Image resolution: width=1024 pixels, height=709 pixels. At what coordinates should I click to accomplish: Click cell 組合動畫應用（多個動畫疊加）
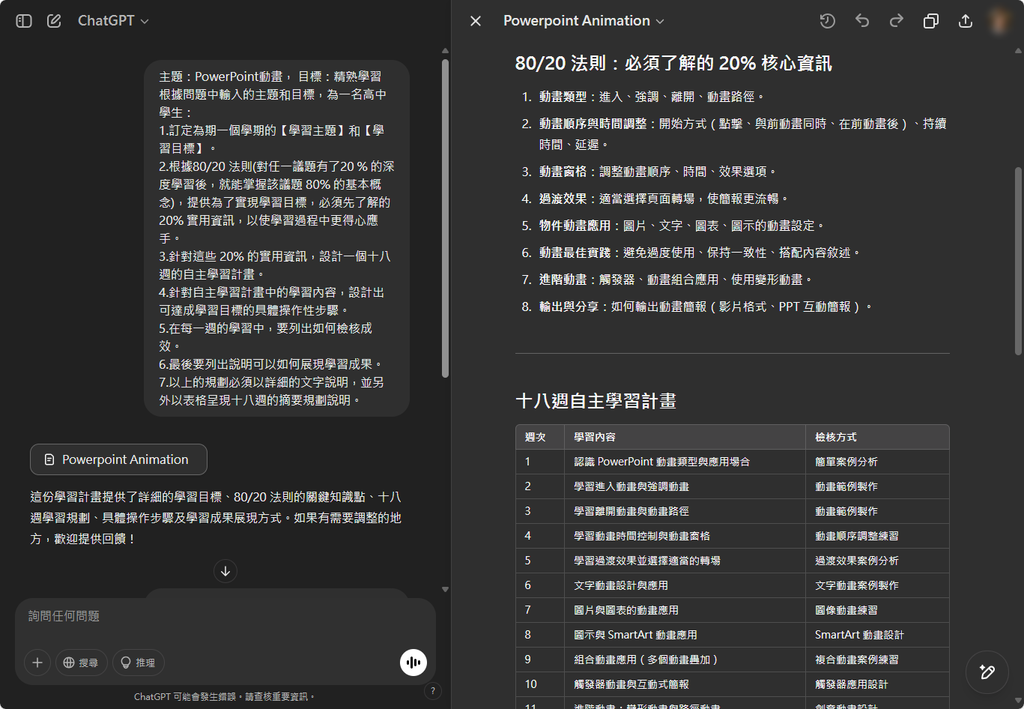(684, 660)
